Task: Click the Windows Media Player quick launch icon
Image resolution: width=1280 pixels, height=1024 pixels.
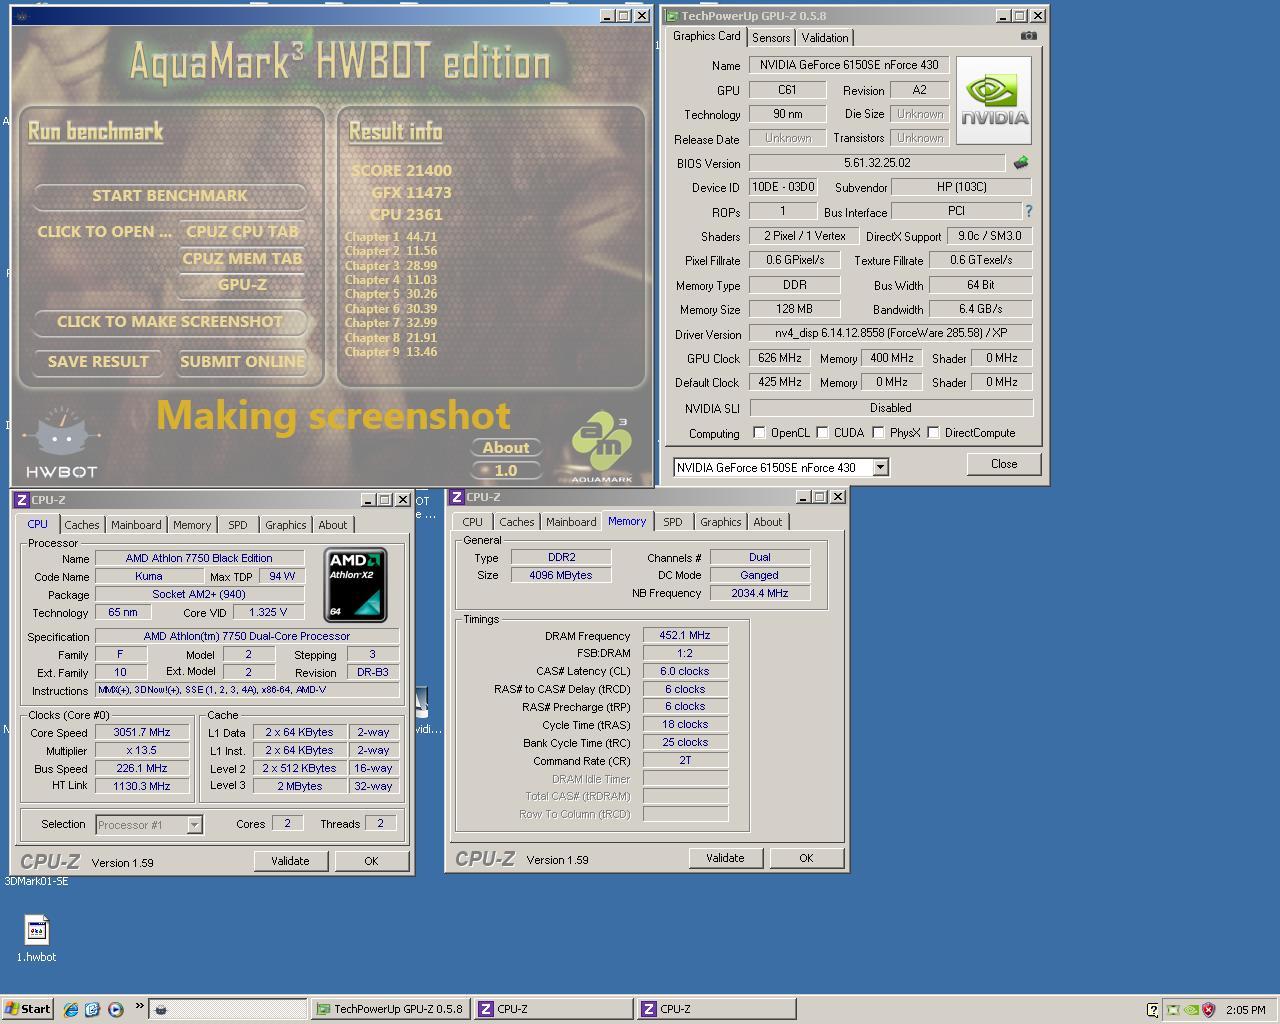Action: [x=115, y=1009]
